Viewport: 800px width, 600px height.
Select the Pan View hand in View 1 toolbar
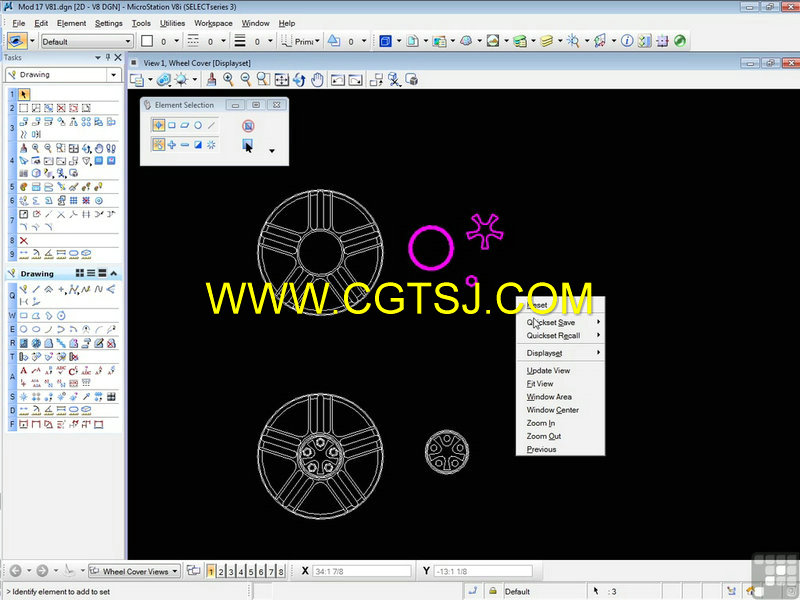click(x=317, y=80)
